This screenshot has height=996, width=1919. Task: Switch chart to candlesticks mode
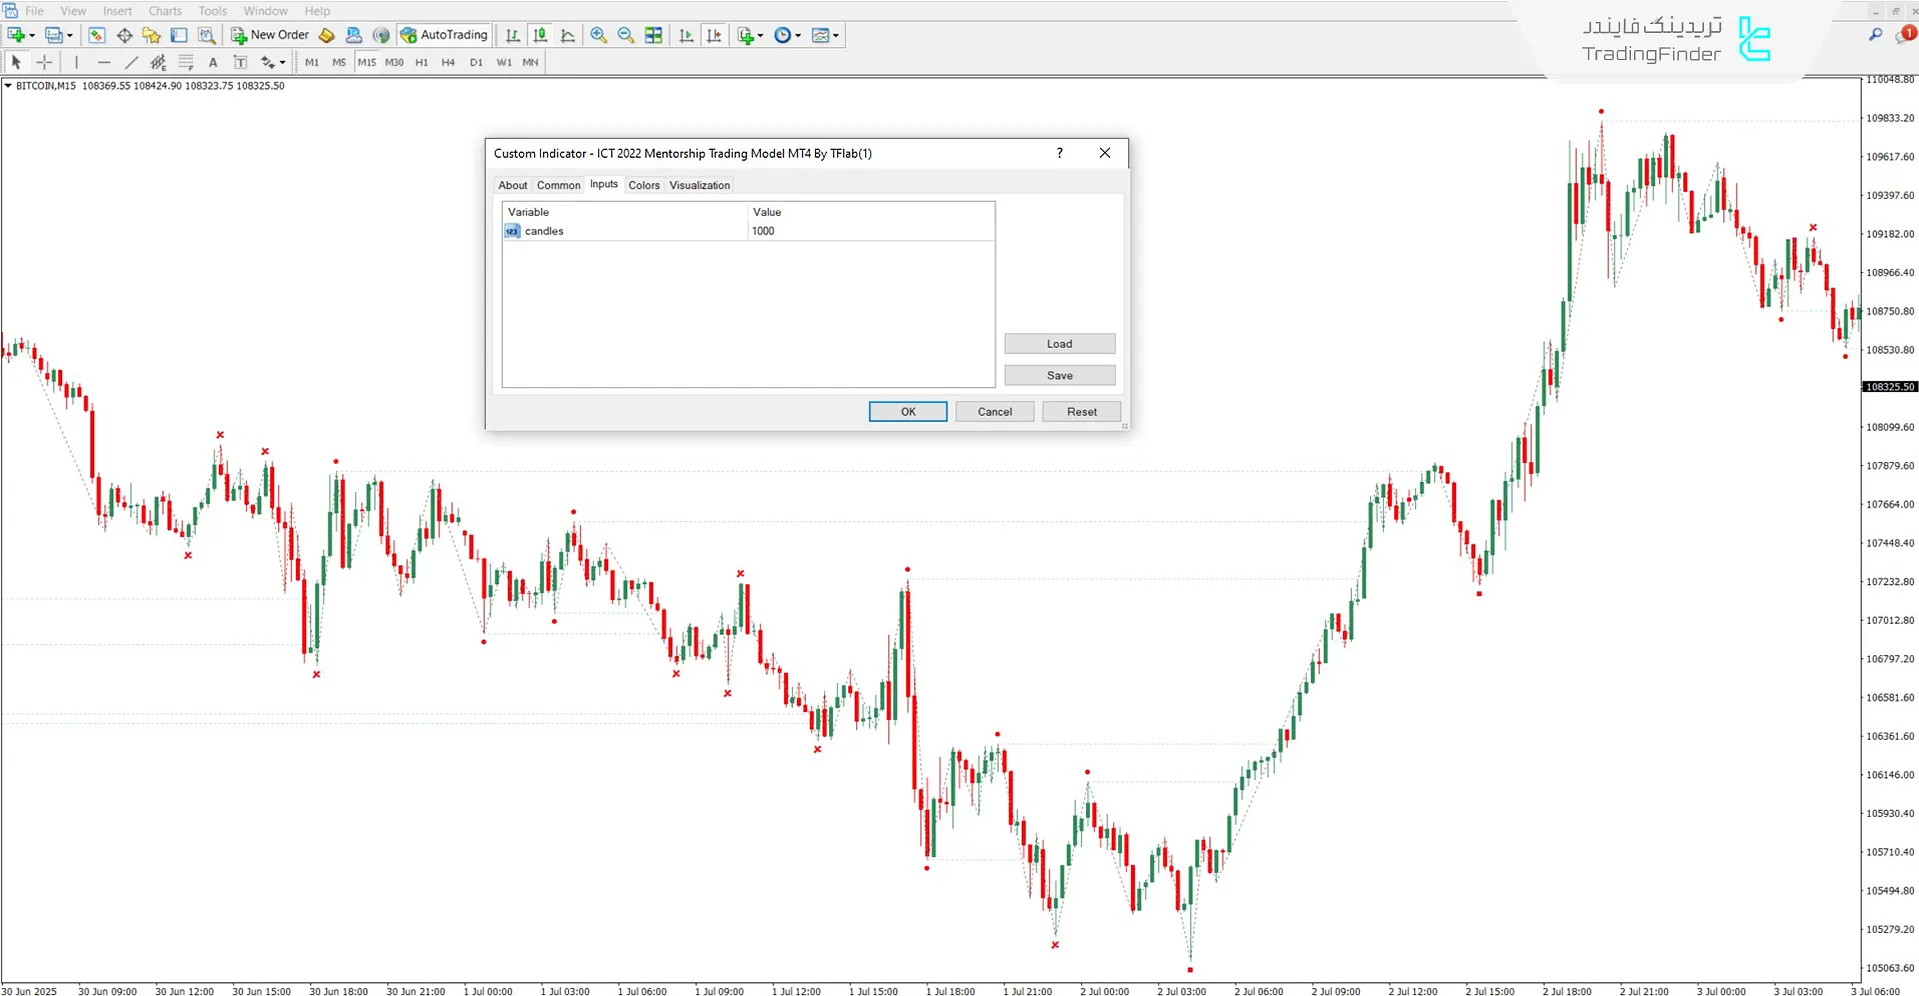[540, 35]
